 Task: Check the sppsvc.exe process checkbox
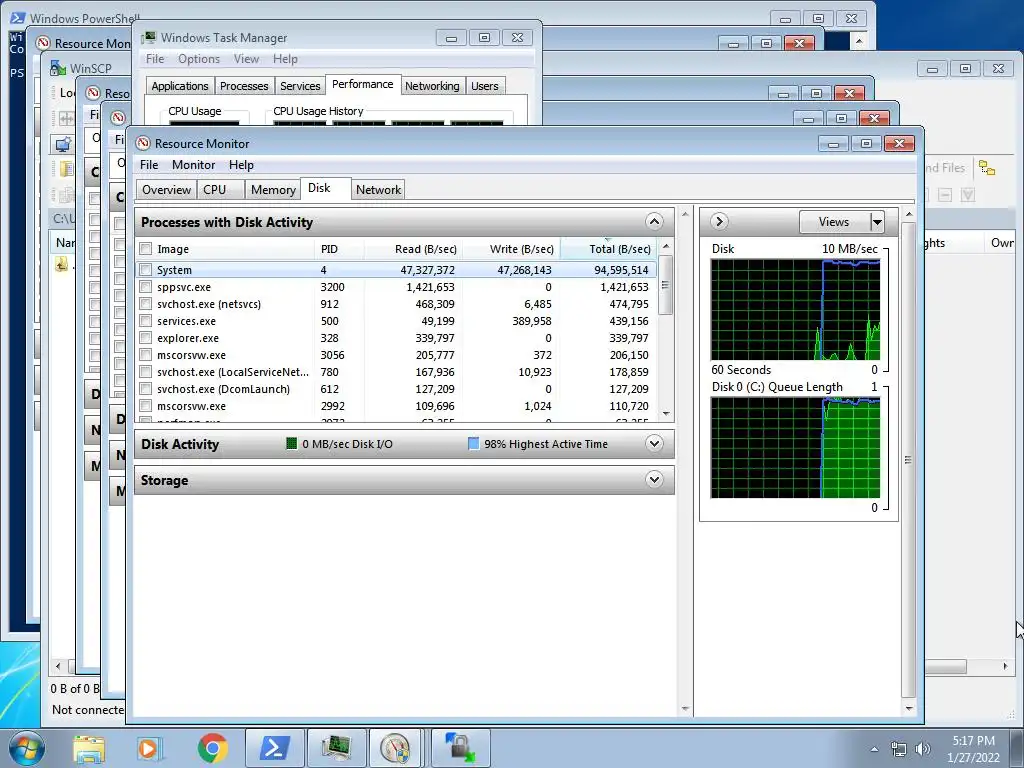click(x=146, y=287)
